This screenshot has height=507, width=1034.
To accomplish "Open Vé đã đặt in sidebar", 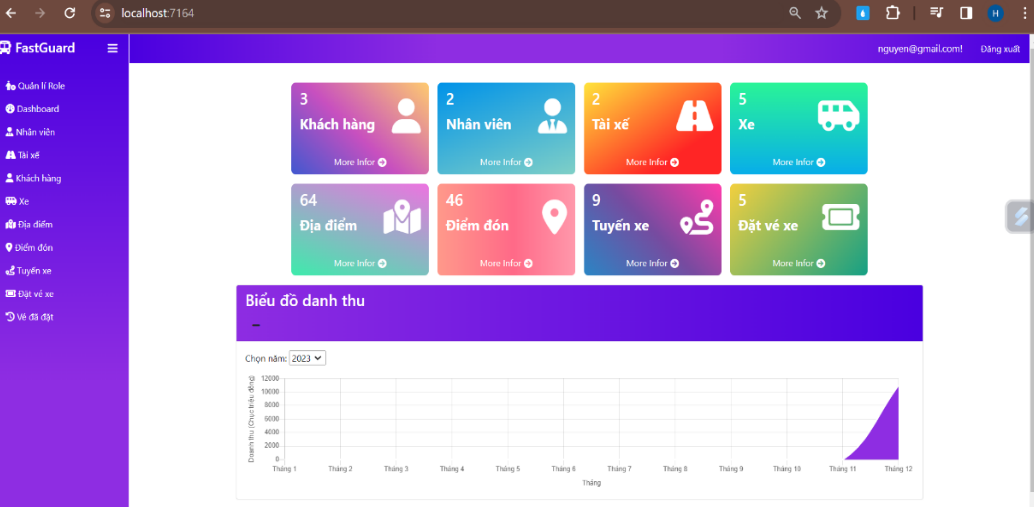I will (x=29, y=316).
